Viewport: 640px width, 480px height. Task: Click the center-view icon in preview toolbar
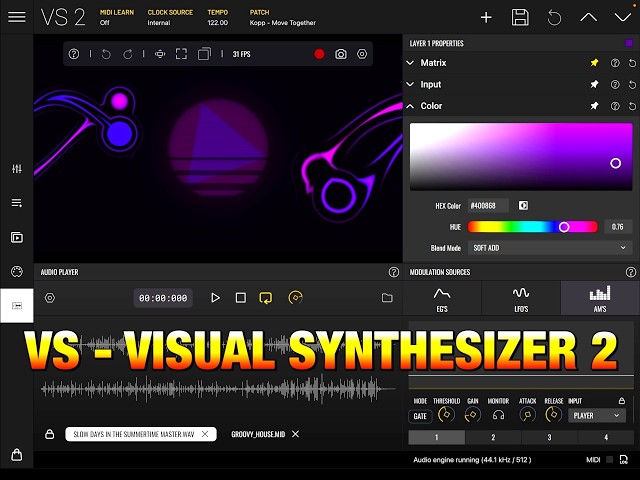tap(160, 54)
